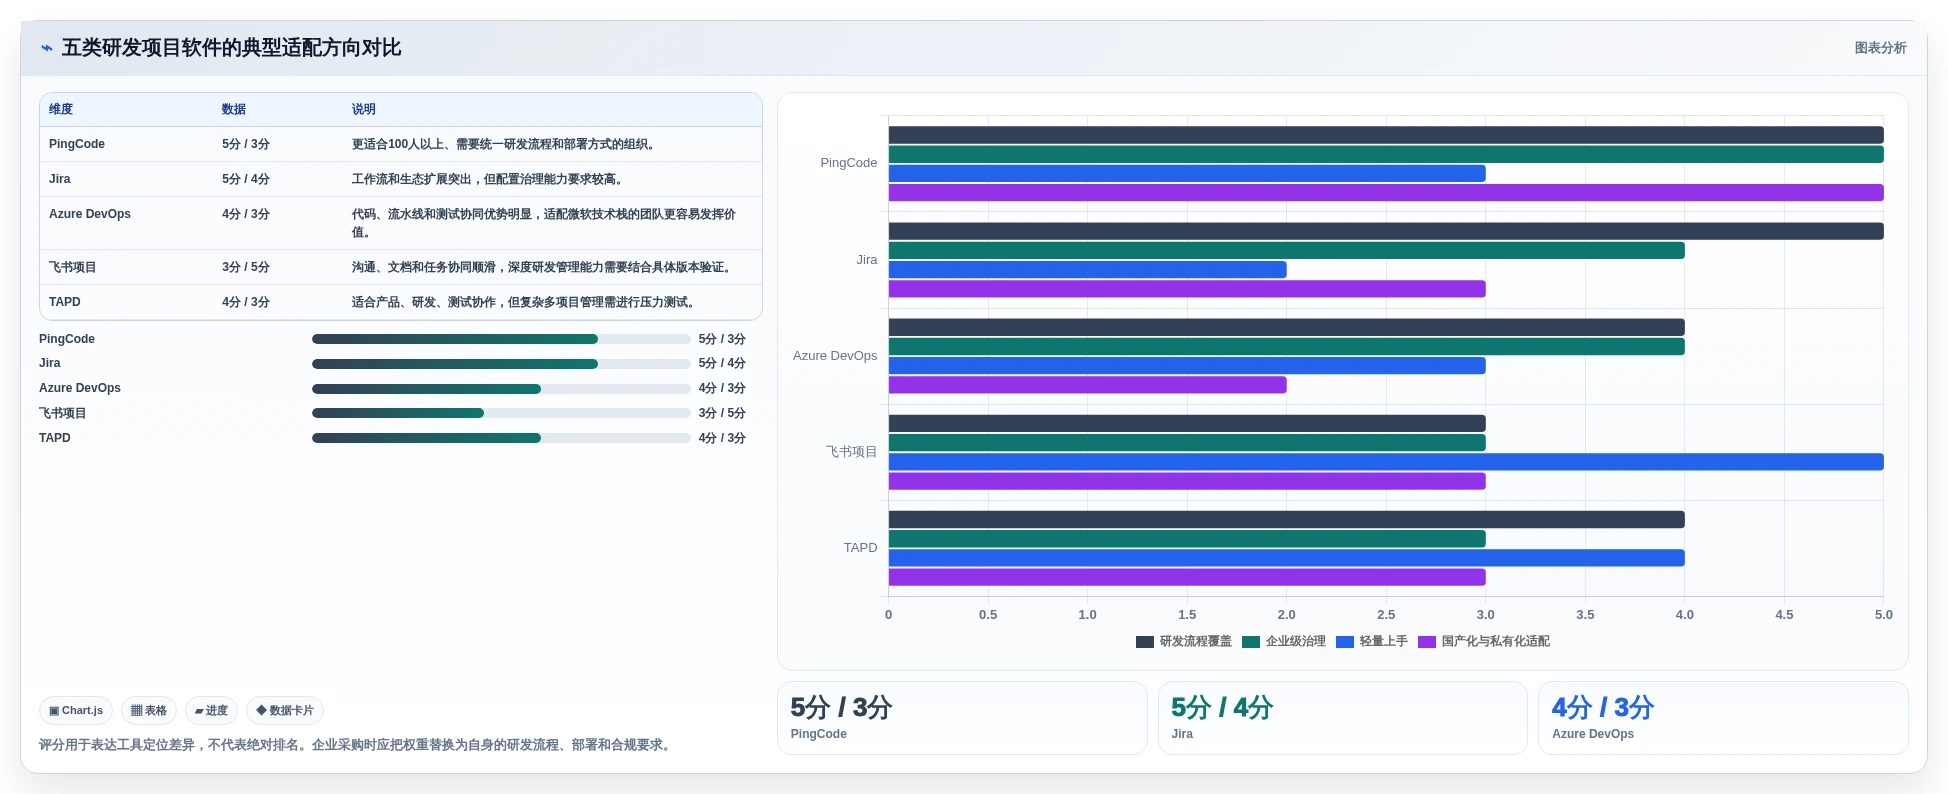Viewport: 1948px width, 794px height.
Task: Click the blue icon beside the title
Action: click(46, 48)
